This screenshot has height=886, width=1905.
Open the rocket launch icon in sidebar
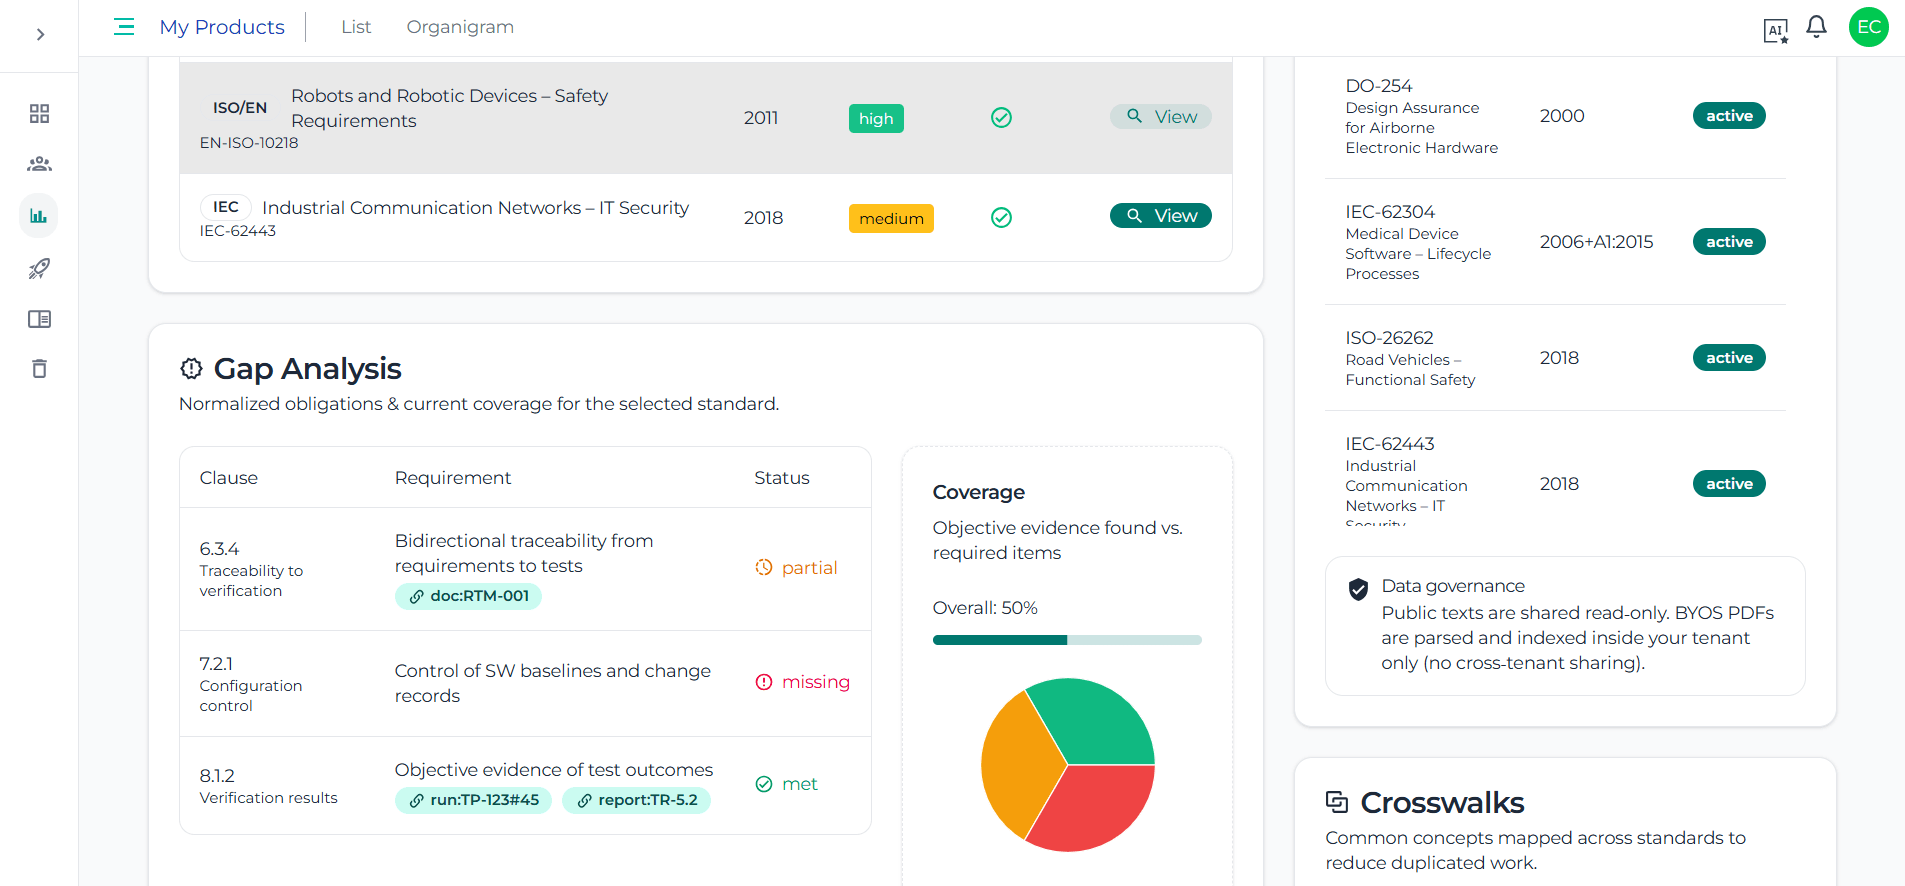[x=39, y=268]
